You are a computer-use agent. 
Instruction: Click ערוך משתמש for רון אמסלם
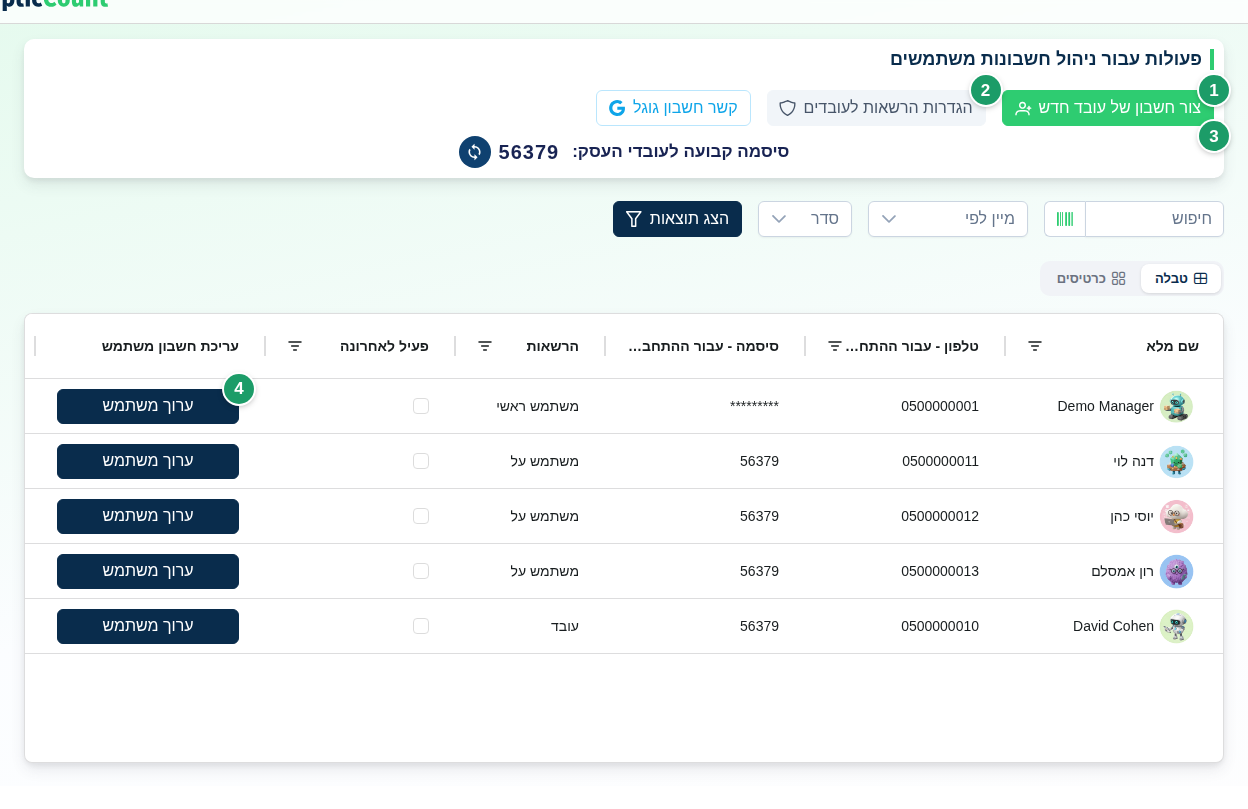148,571
